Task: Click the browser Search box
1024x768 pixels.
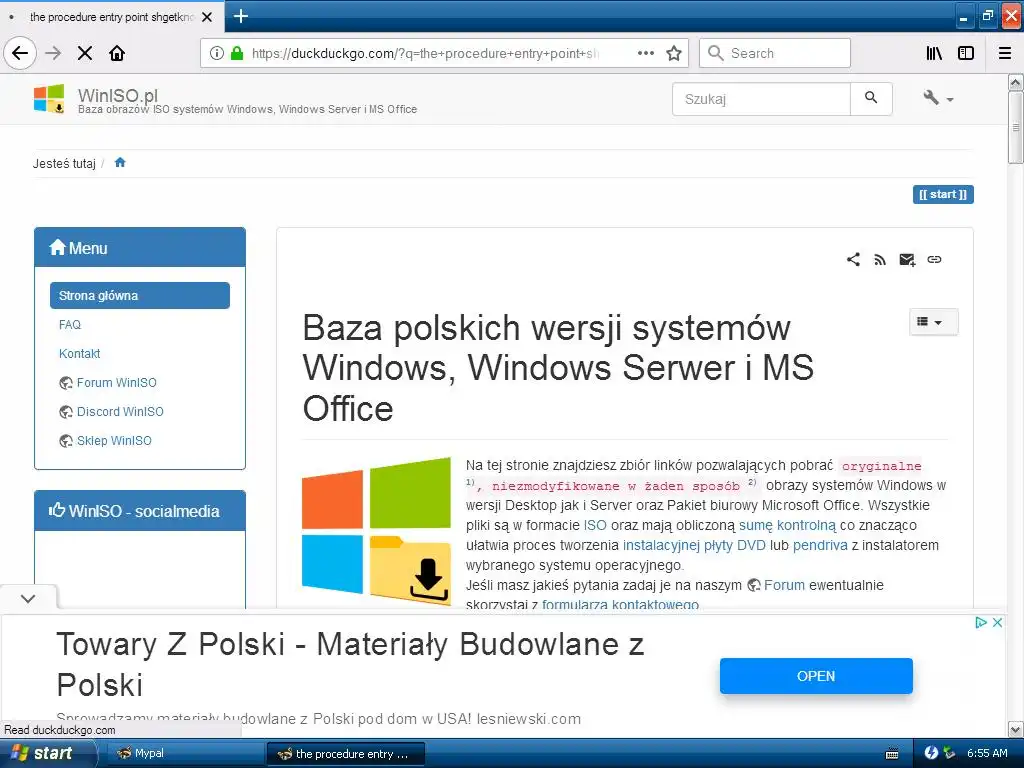Action: point(775,53)
